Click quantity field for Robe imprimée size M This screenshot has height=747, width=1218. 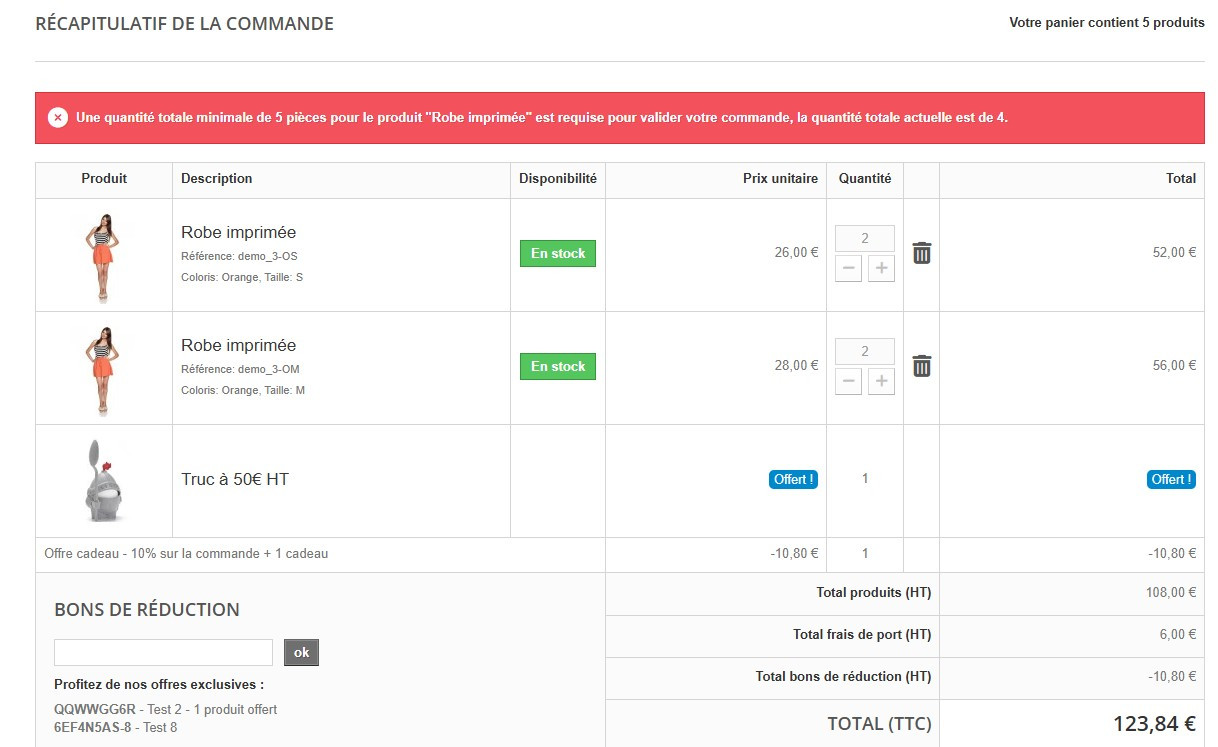point(864,351)
